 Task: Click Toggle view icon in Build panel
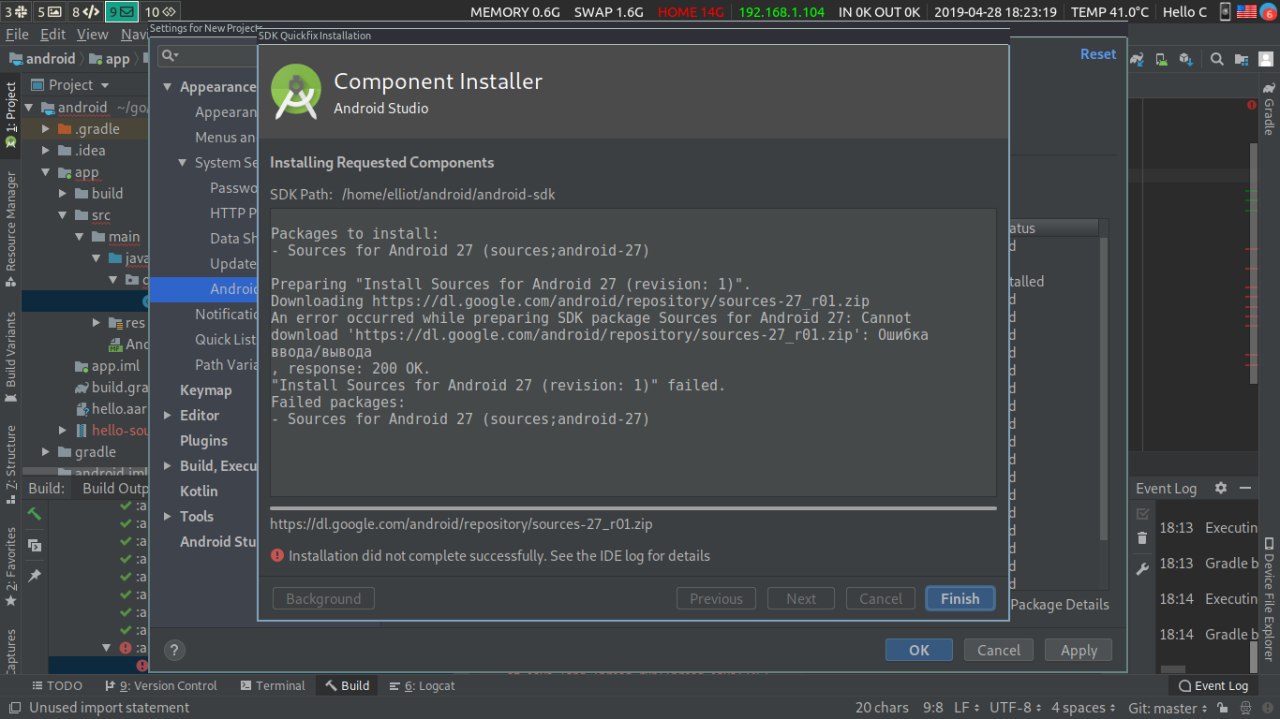34,545
